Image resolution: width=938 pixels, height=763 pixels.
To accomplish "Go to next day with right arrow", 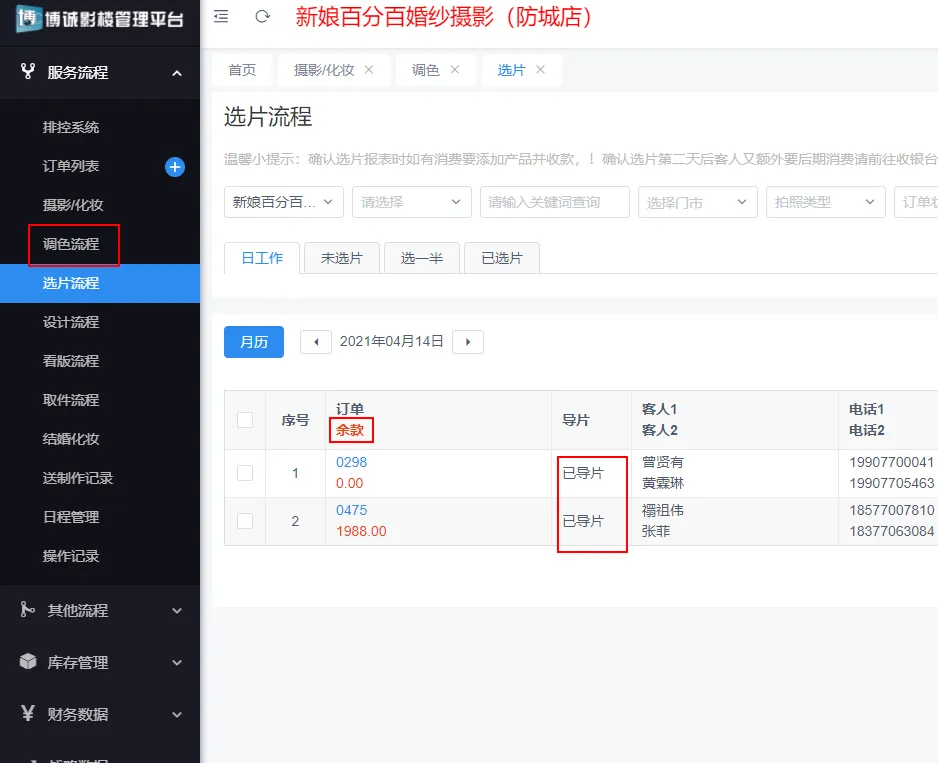I will point(468,342).
